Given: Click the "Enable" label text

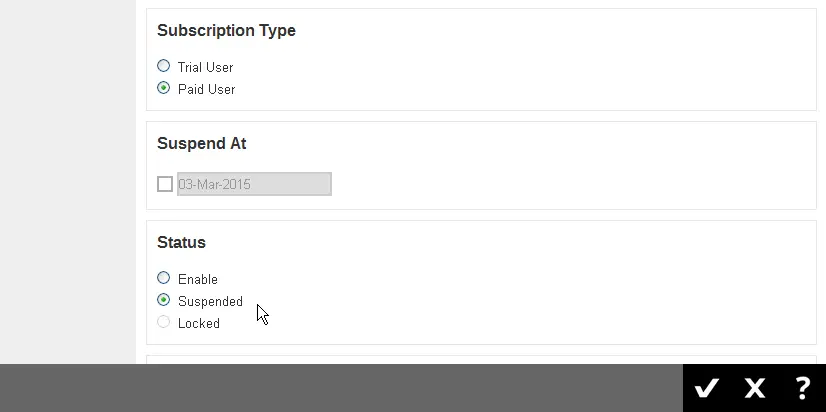Looking at the screenshot, I should coord(198,279).
